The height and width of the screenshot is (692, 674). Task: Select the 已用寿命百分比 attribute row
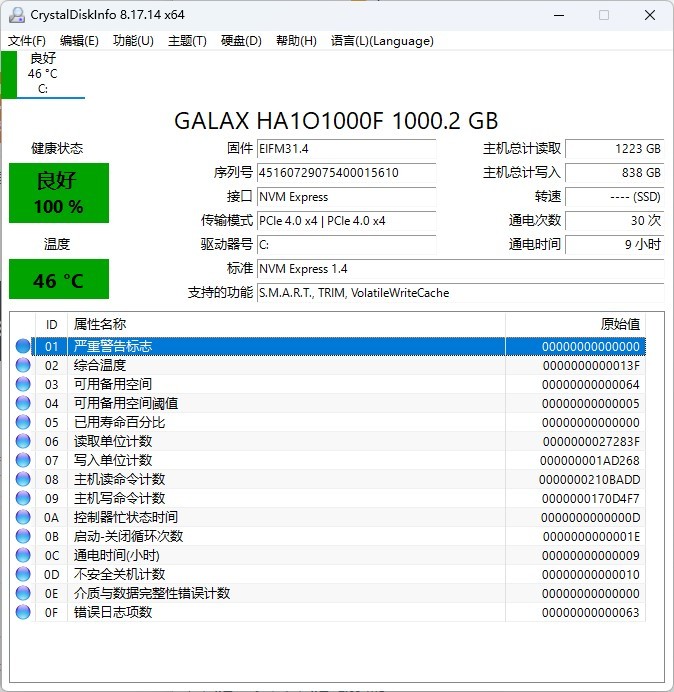click(x=328, y=422)
